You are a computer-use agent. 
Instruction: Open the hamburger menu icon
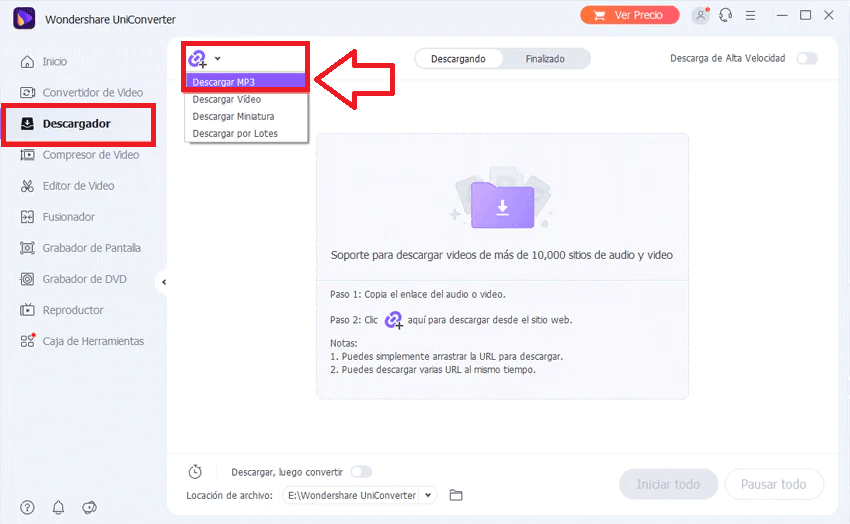tap(750, 15)
